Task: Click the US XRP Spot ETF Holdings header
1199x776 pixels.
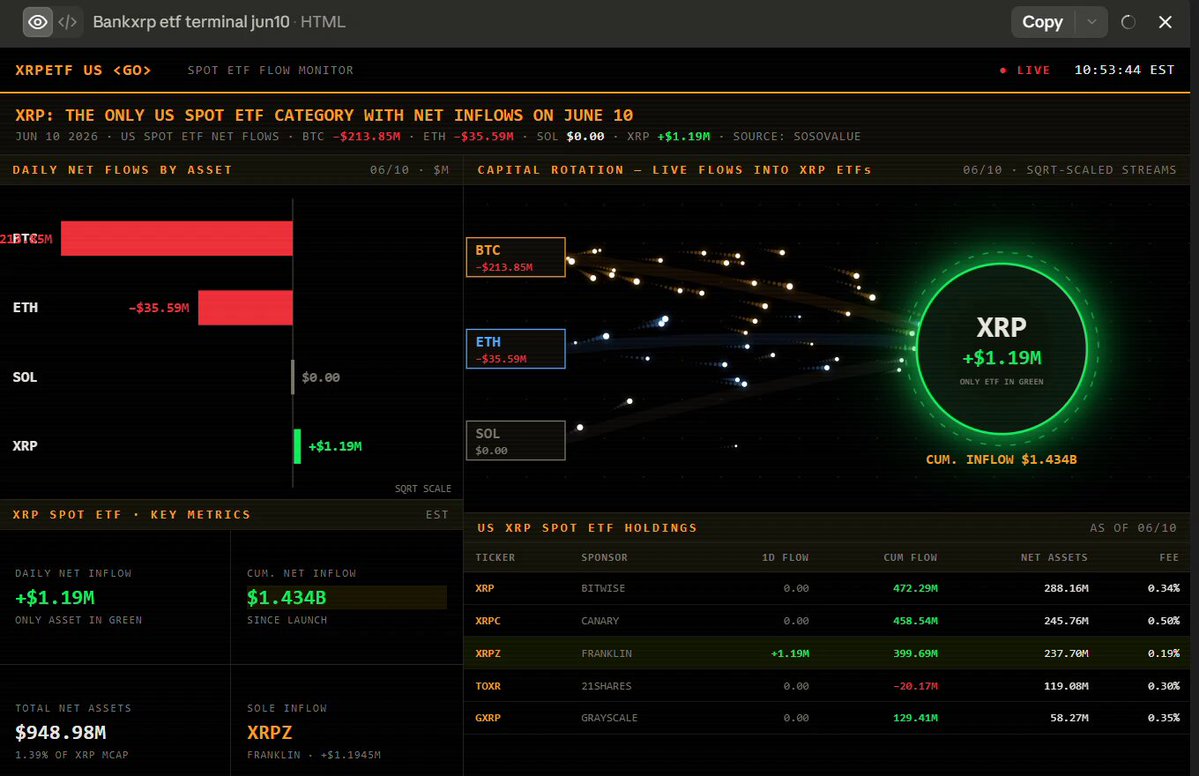Action: [x=587, y=528]
